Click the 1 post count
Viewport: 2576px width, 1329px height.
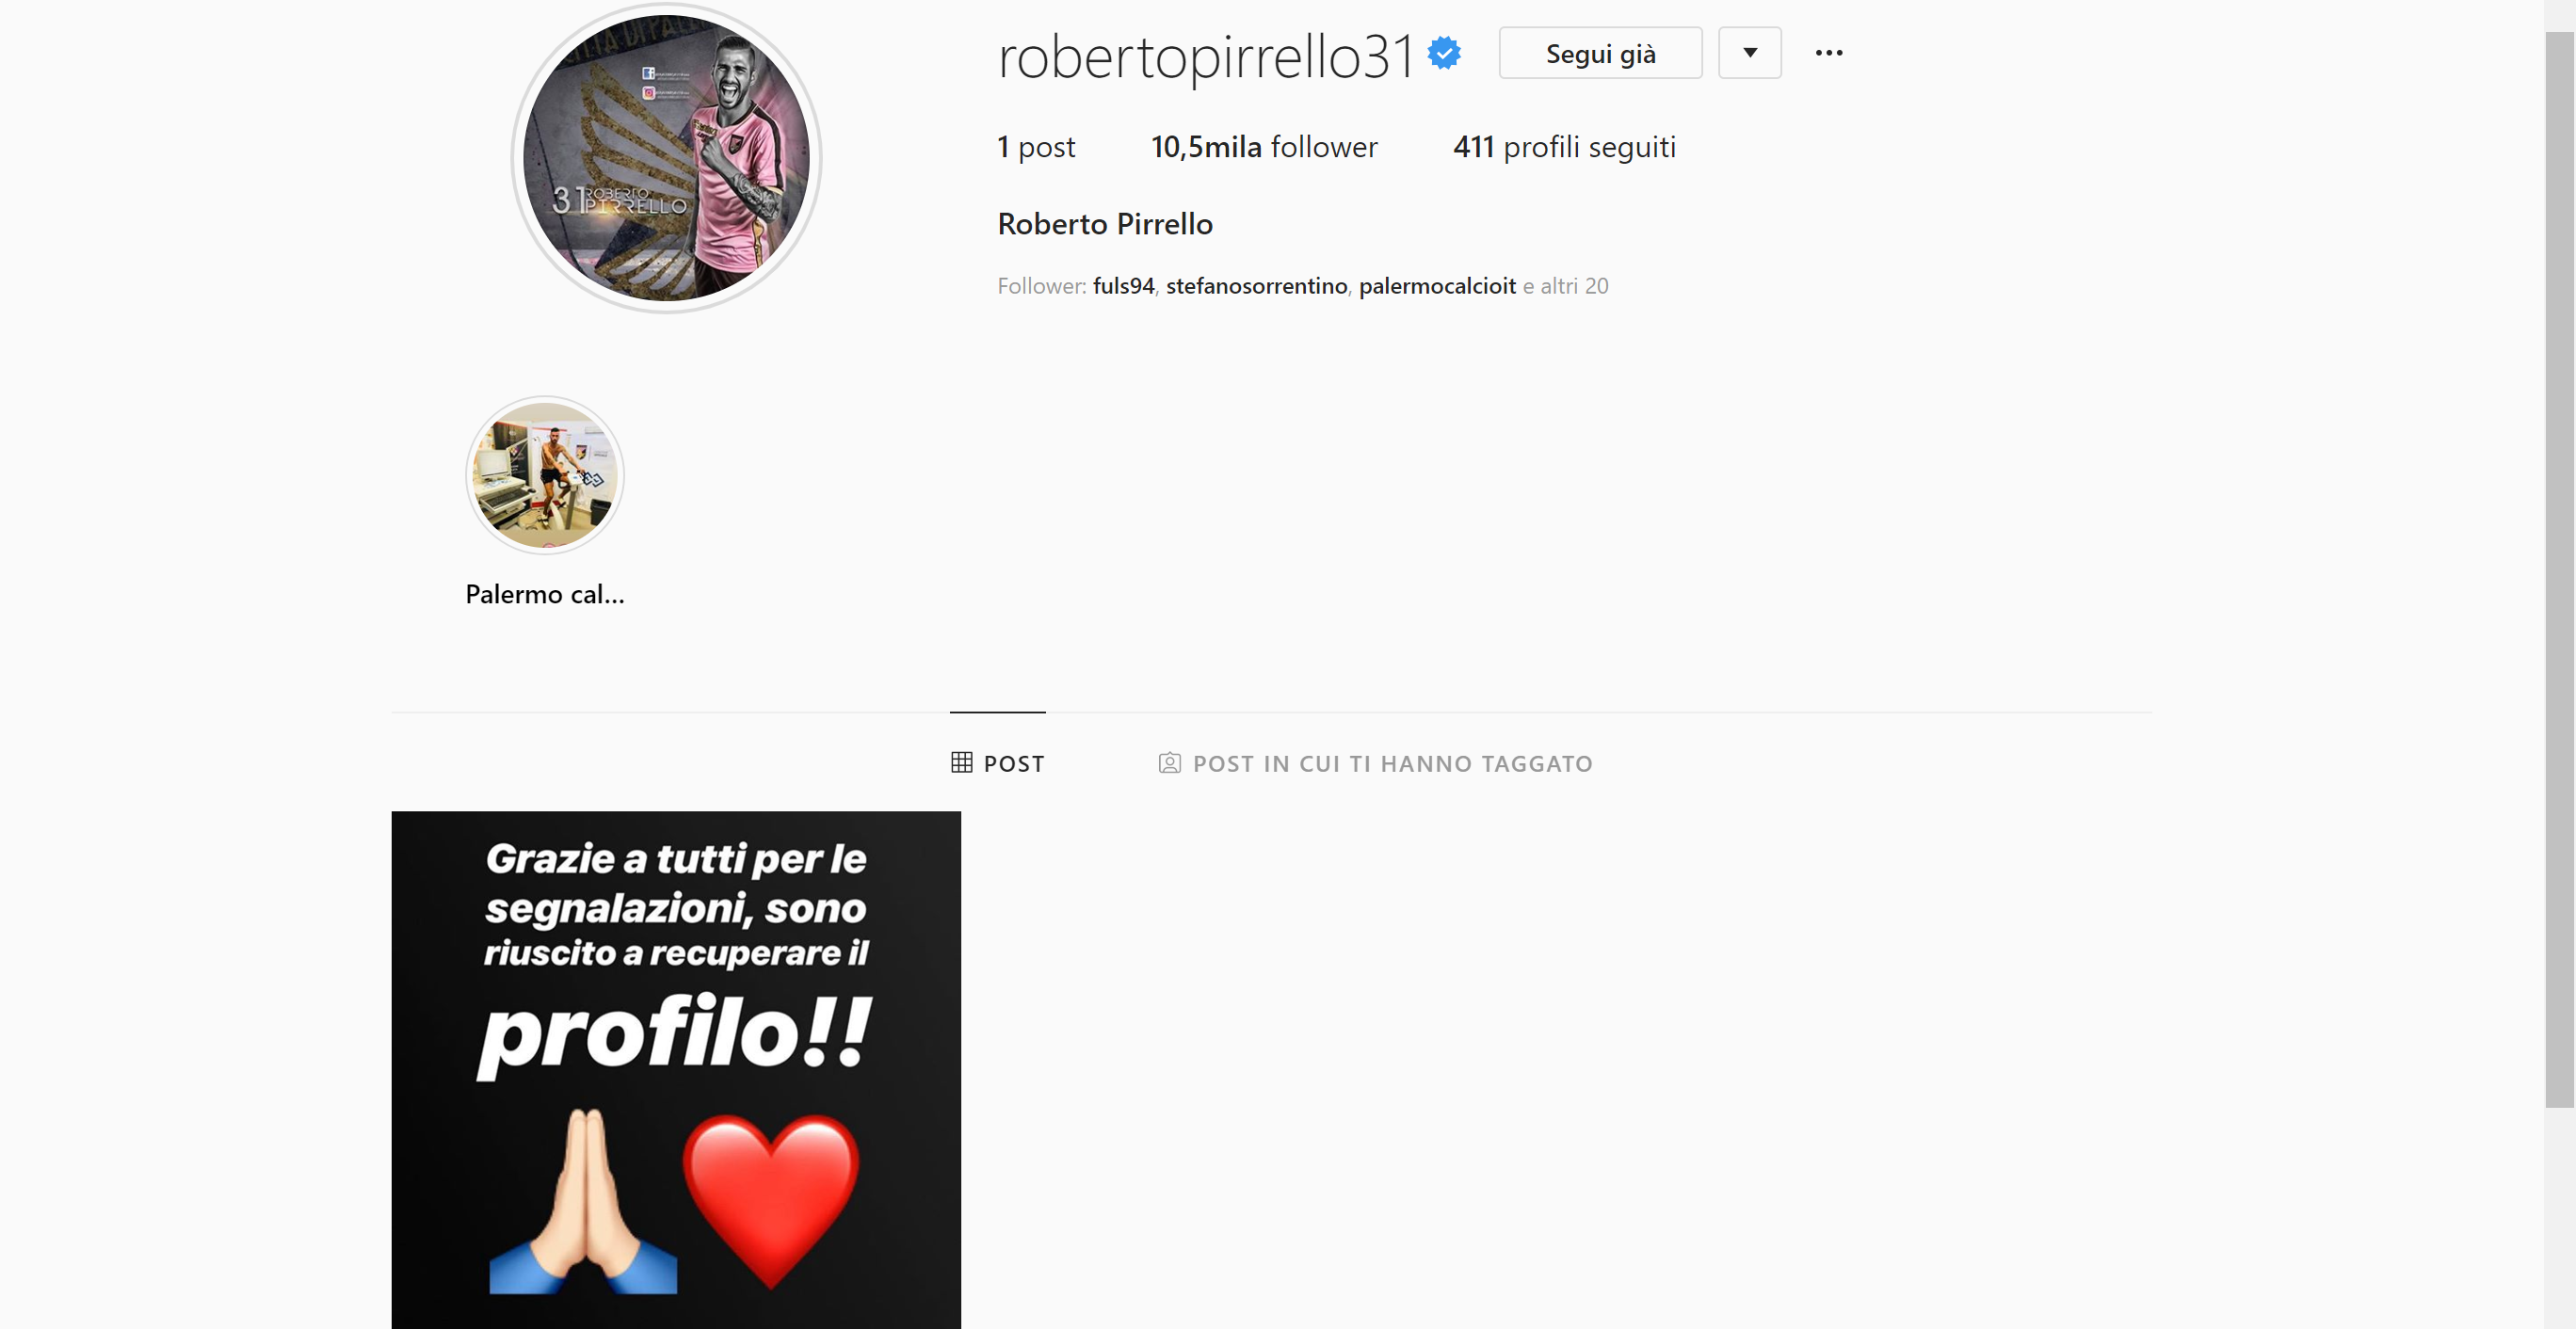pos(1036,147)
